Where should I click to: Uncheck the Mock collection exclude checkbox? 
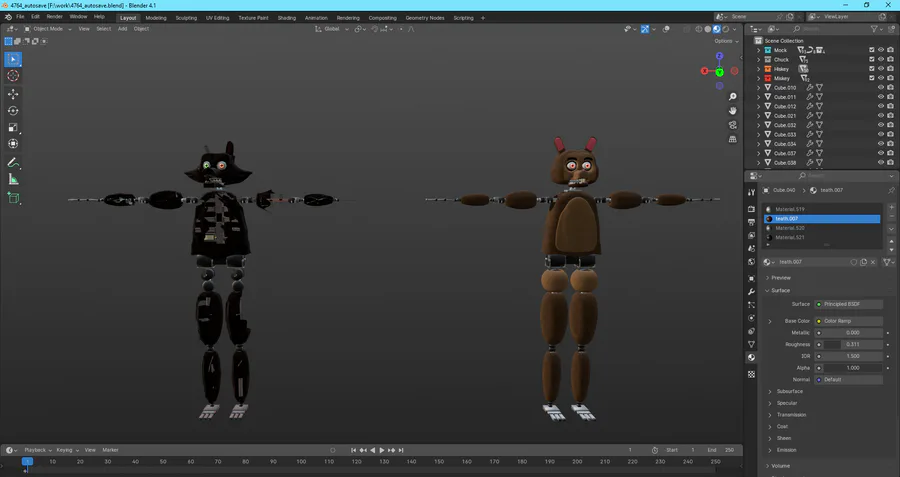(871, 50)
